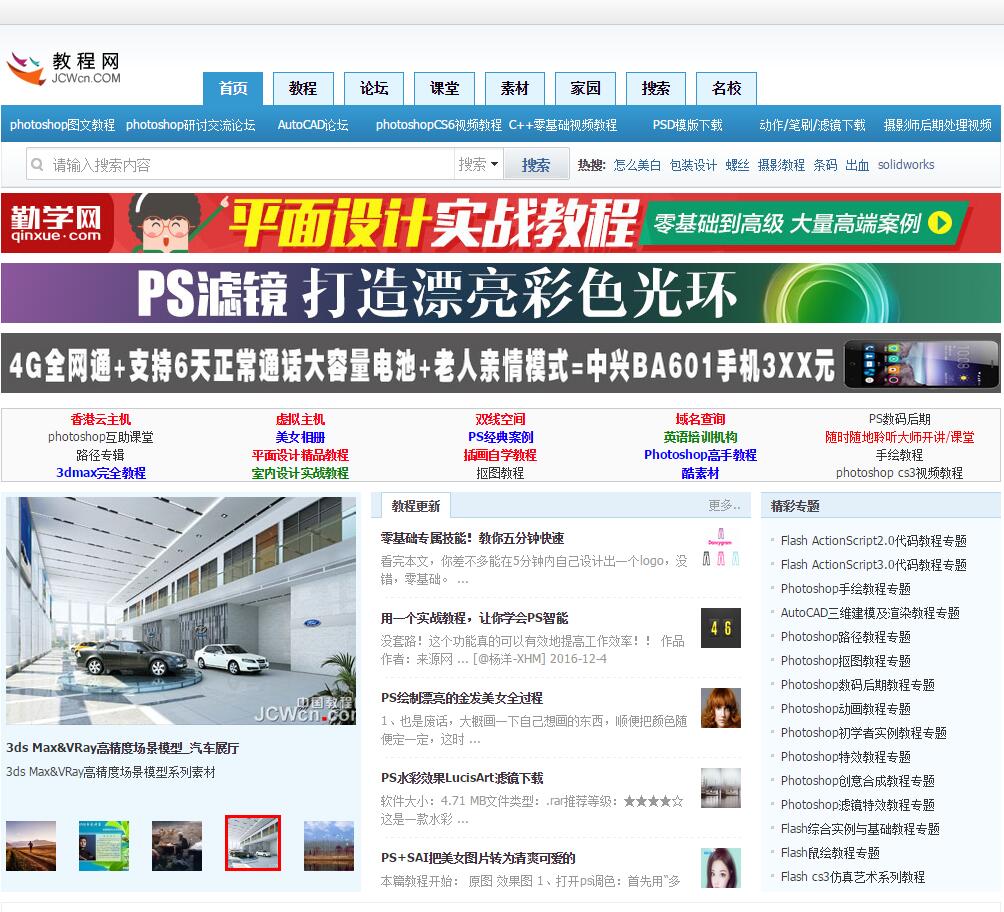
Task: Click the 4 6 number thumbnail
Action: pos(720,628)
